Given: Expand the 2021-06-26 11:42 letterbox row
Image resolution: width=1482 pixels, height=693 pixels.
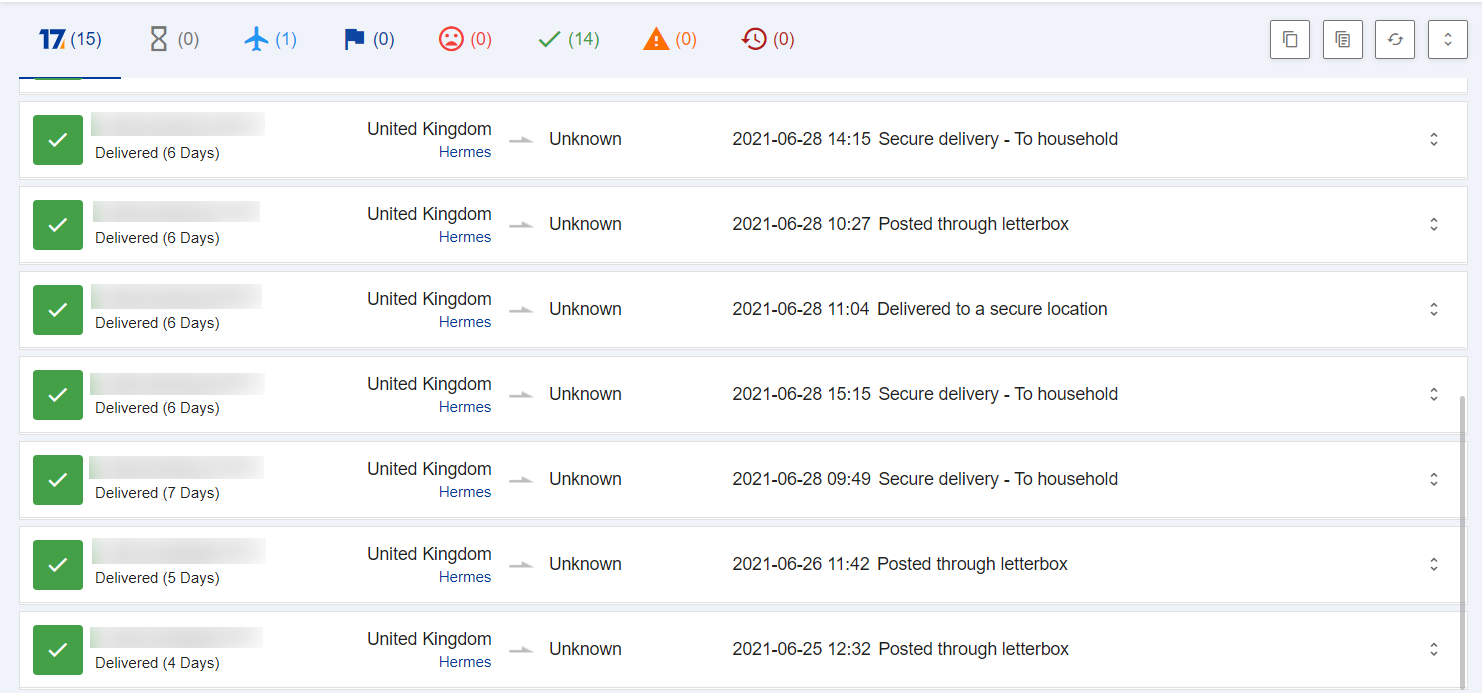Looking at the screenshot, I should (1434, 565).
